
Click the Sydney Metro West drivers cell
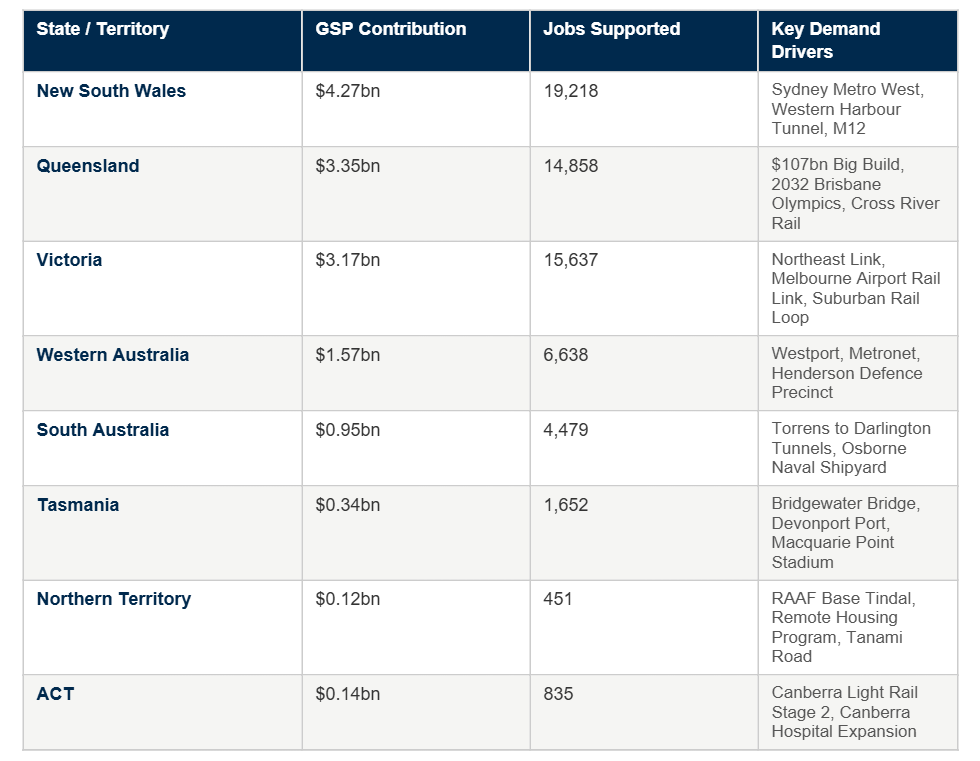click(848, 109)
